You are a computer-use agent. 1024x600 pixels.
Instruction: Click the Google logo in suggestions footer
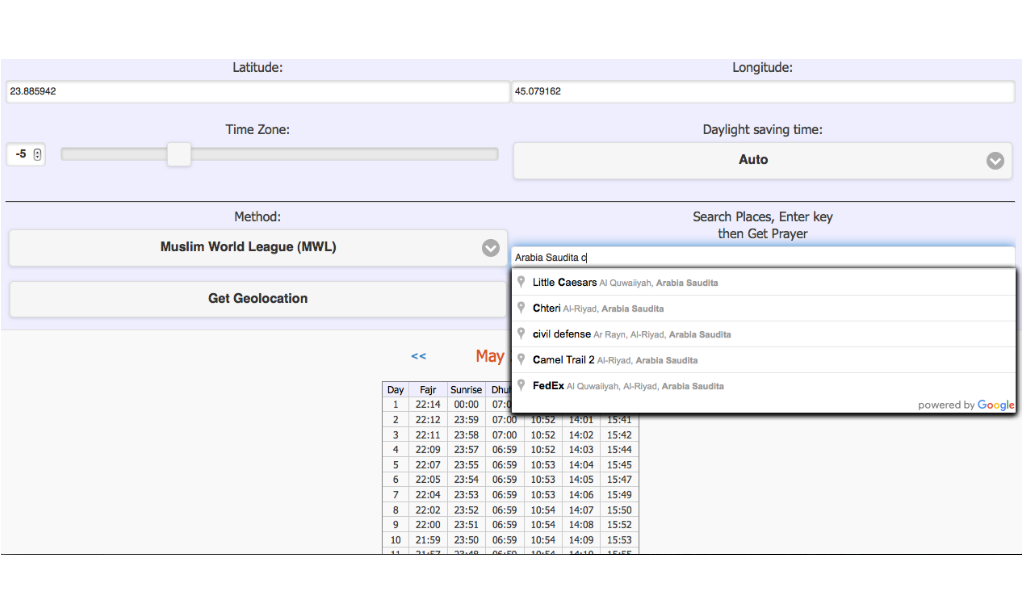[996, 405]
